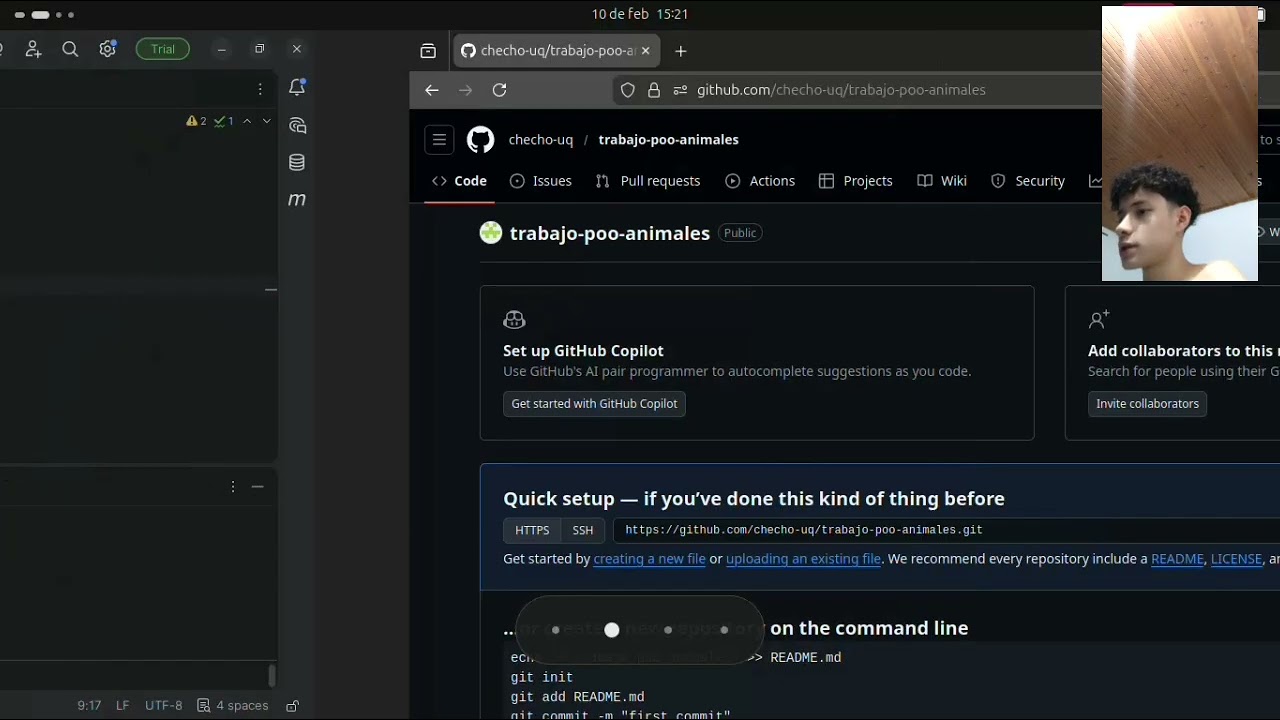The width and height of the screenshot is (1280, 720).
Task: Click the warnings count indicator
Action: (196, 121)
